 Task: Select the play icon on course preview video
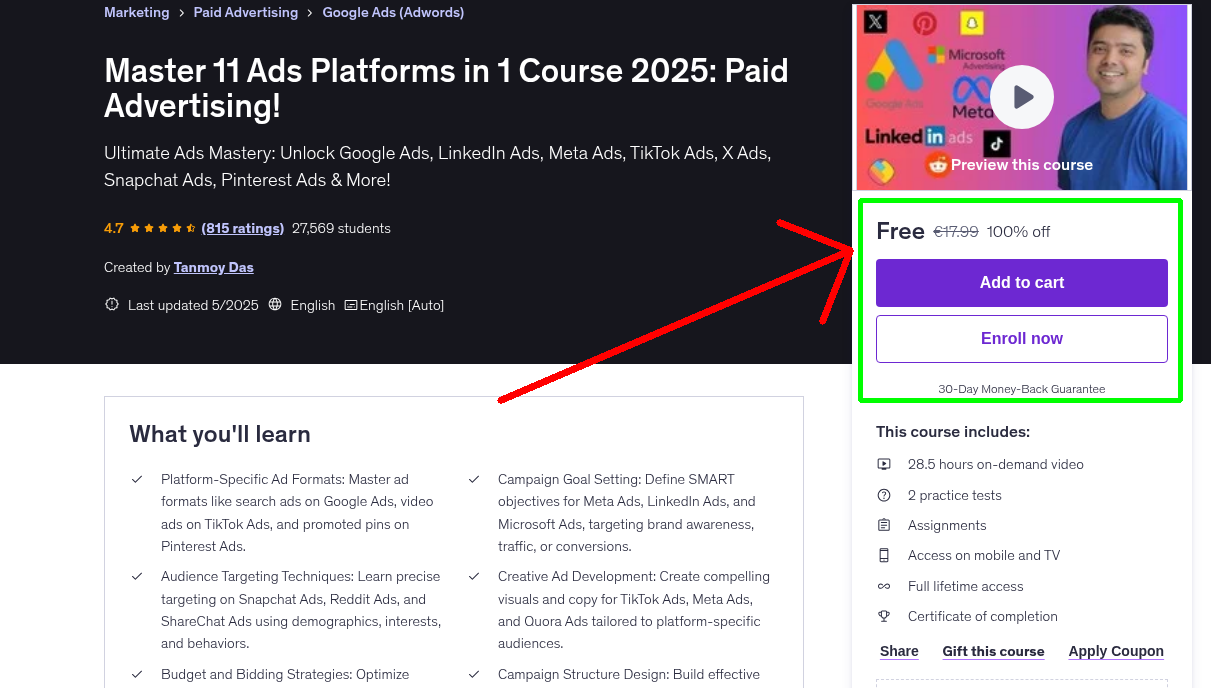(1021, 96)
